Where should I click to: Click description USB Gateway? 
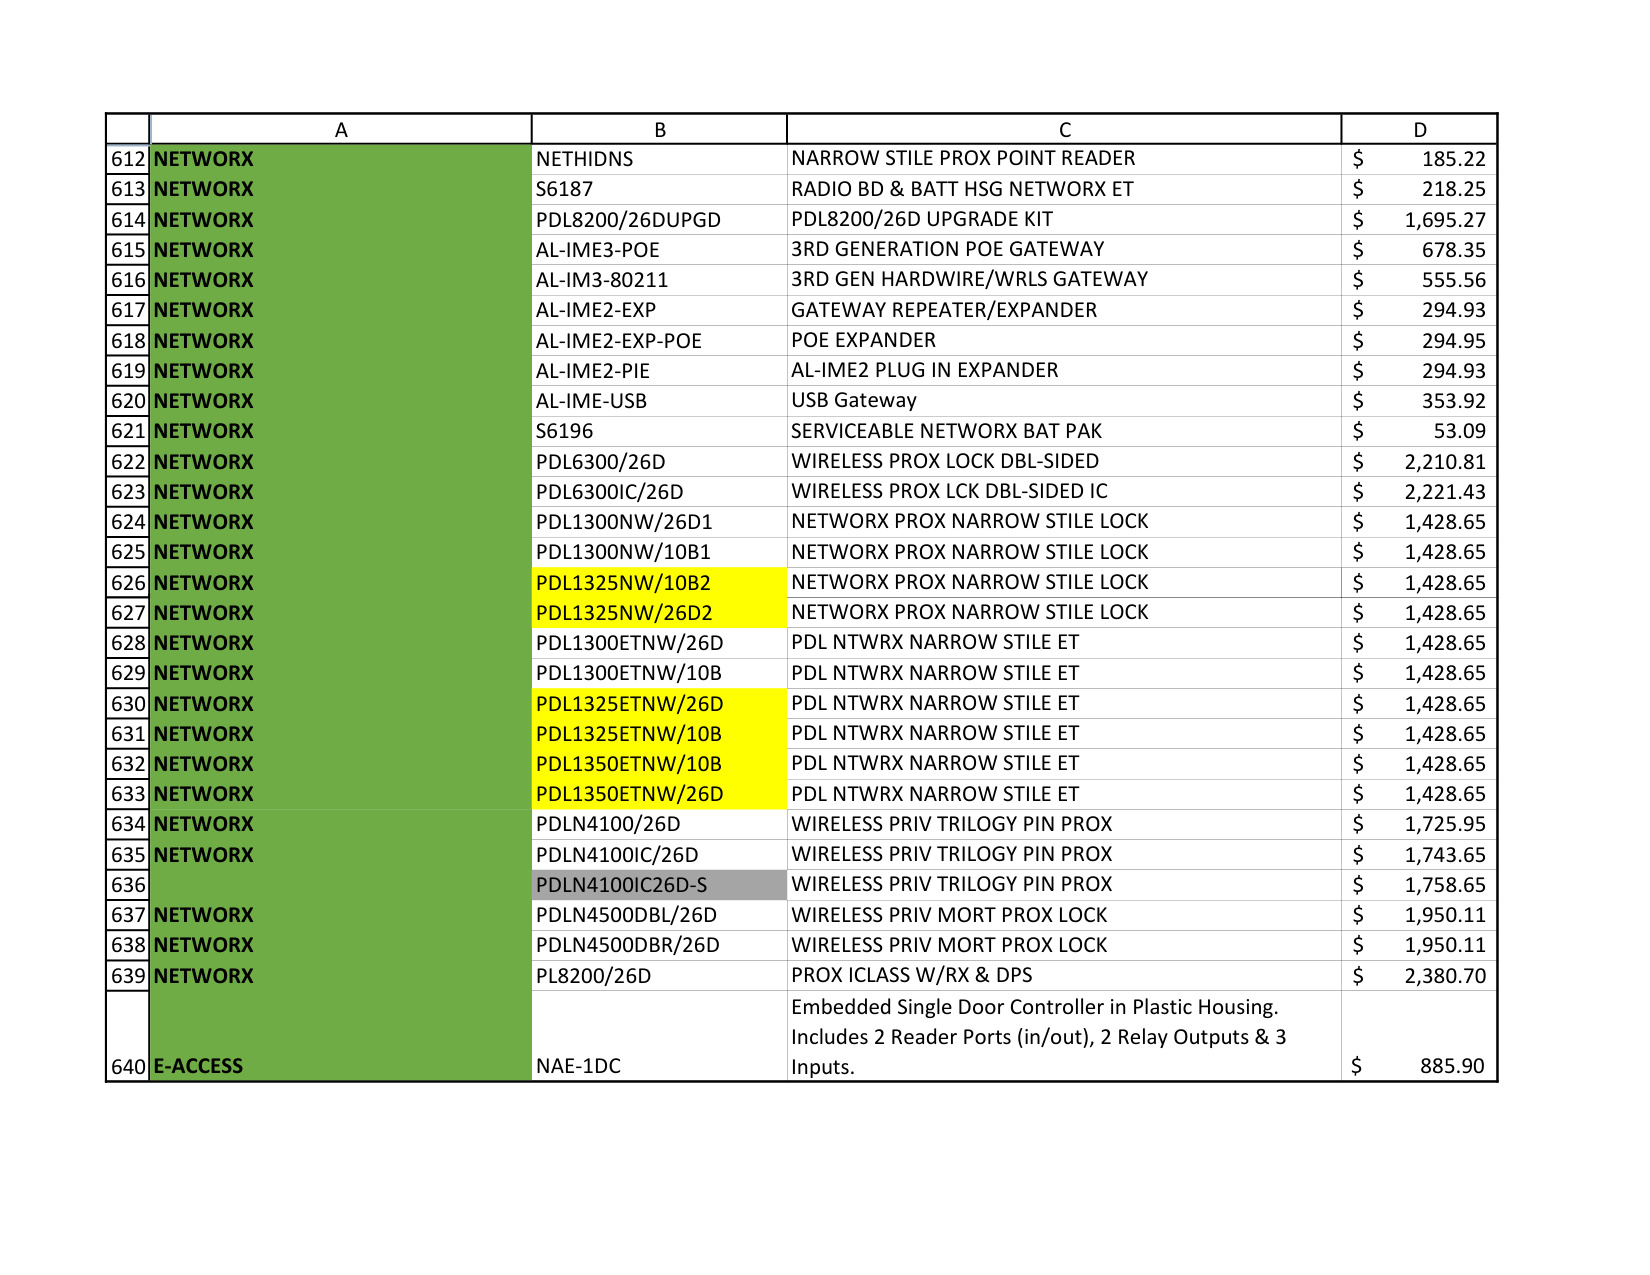[x=1064, y=401]
